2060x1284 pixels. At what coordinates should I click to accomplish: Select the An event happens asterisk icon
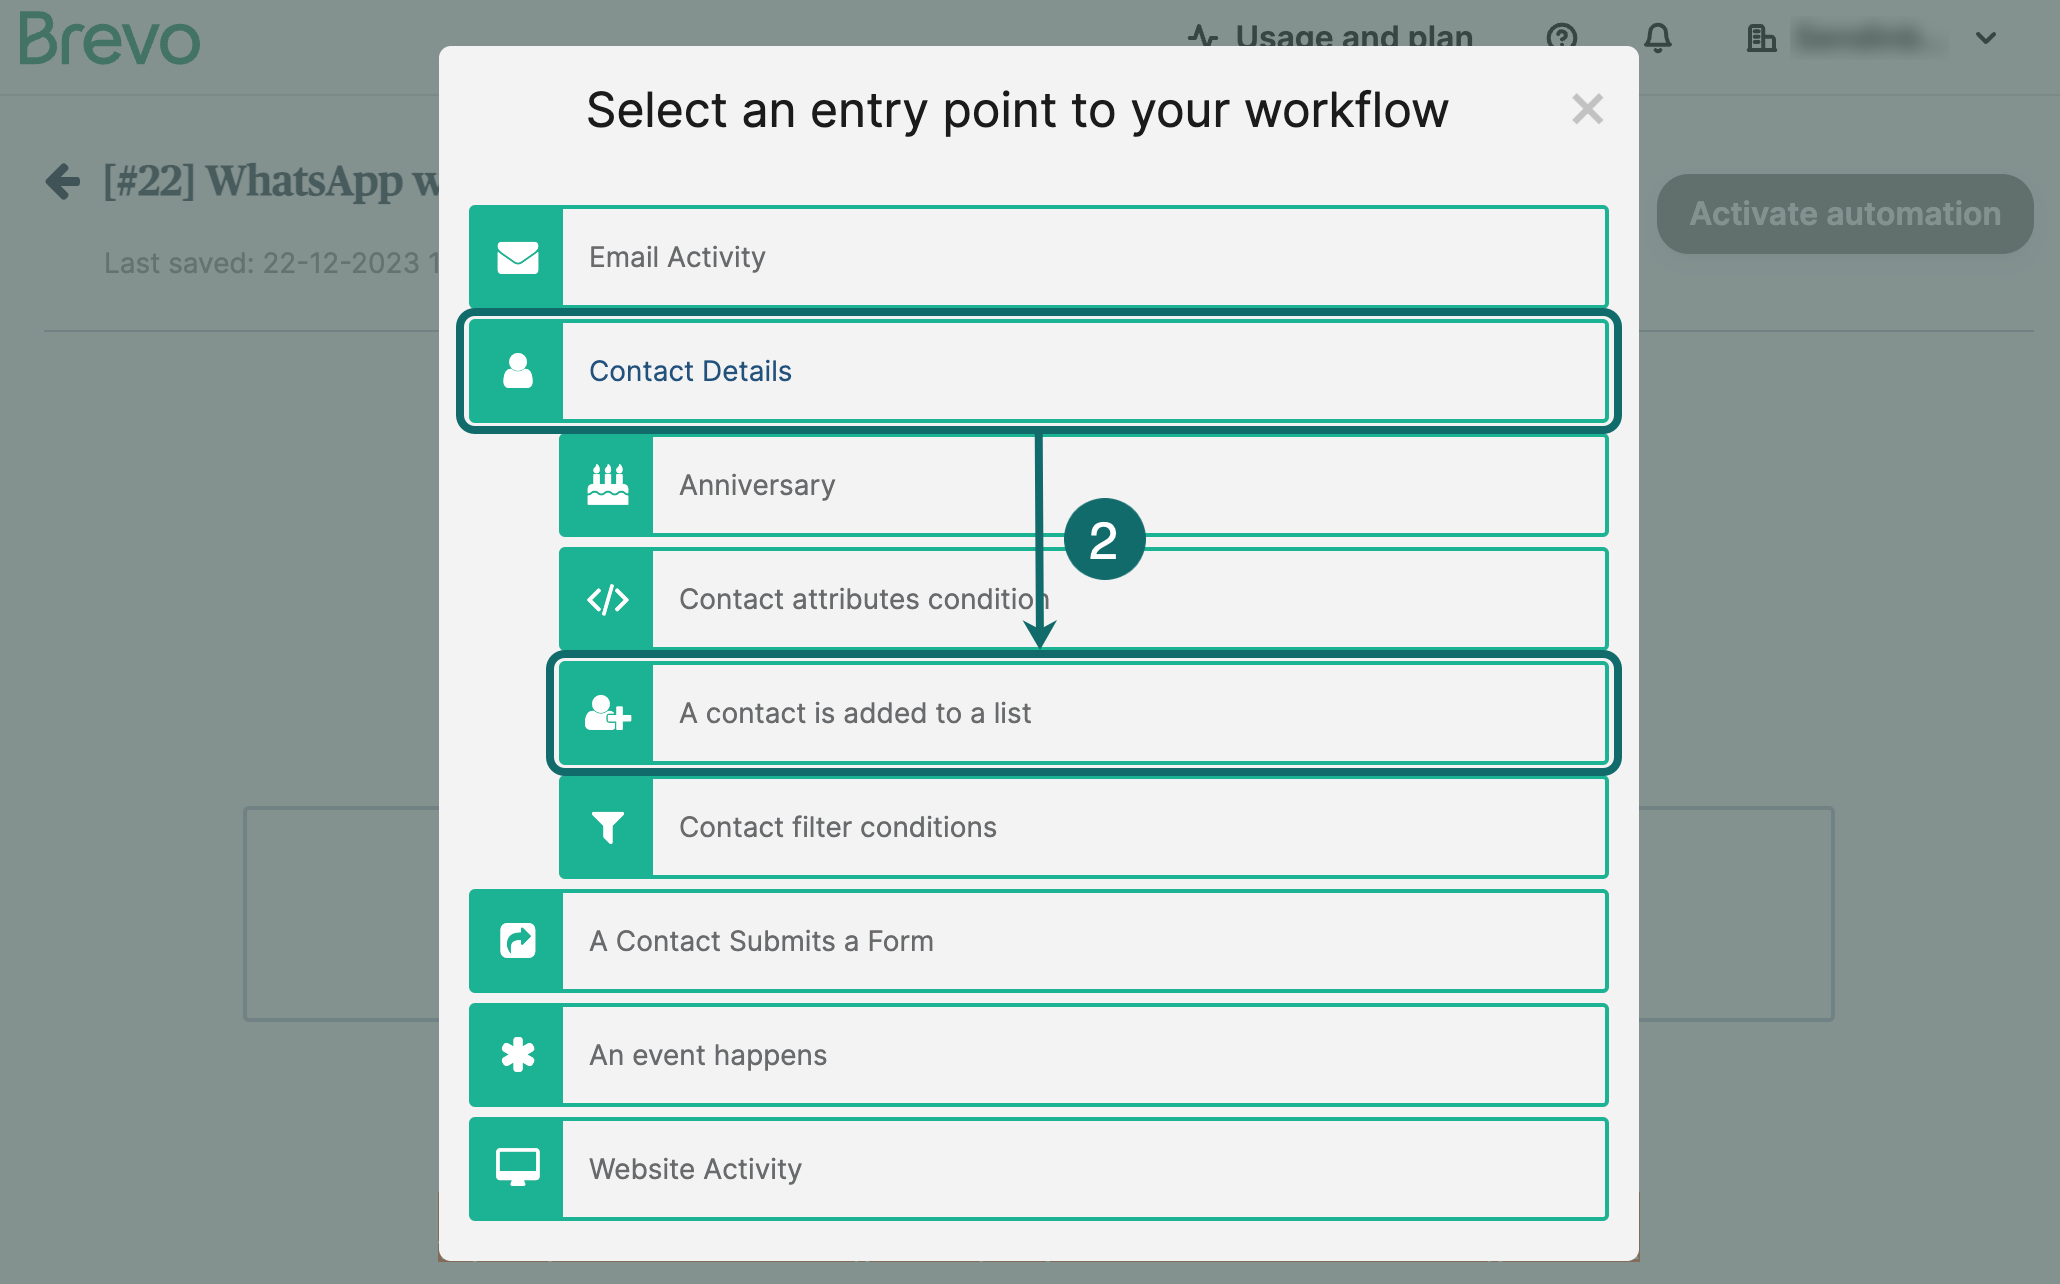515,1055
